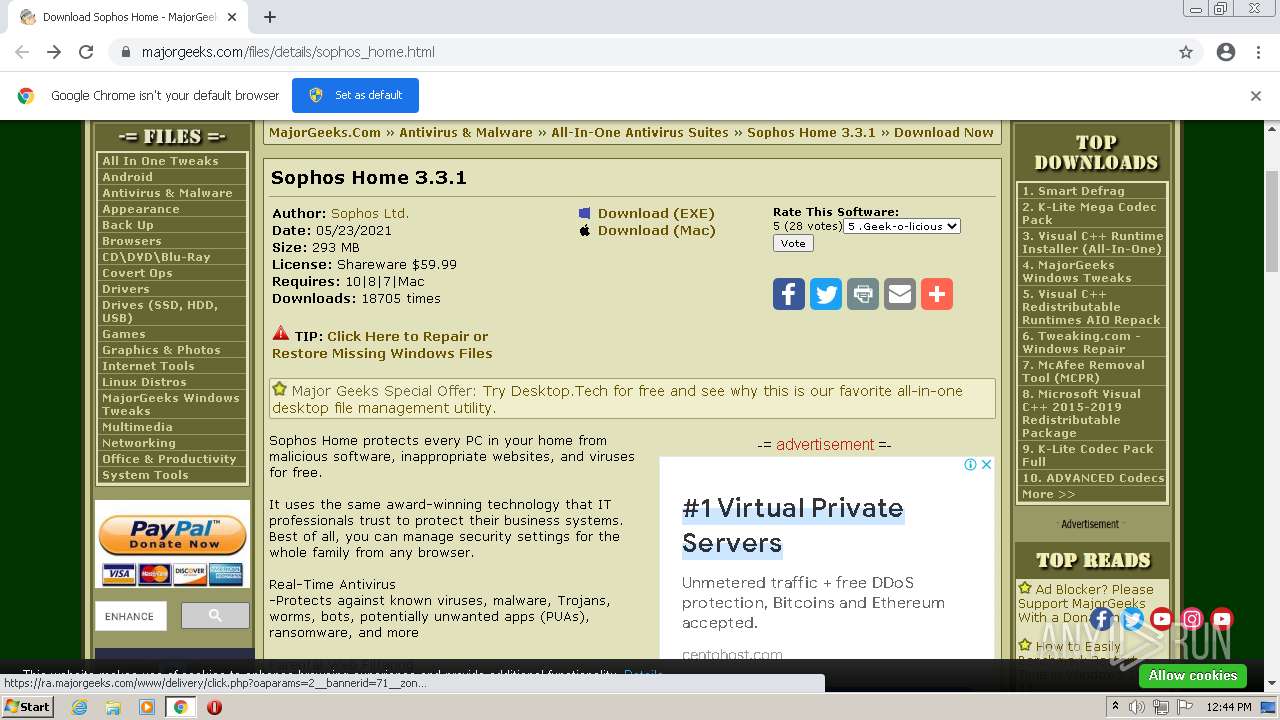Open the #1 Virtual Private Servers ad
This screenshot has width=1280, height=720.
tap(792, 525)
